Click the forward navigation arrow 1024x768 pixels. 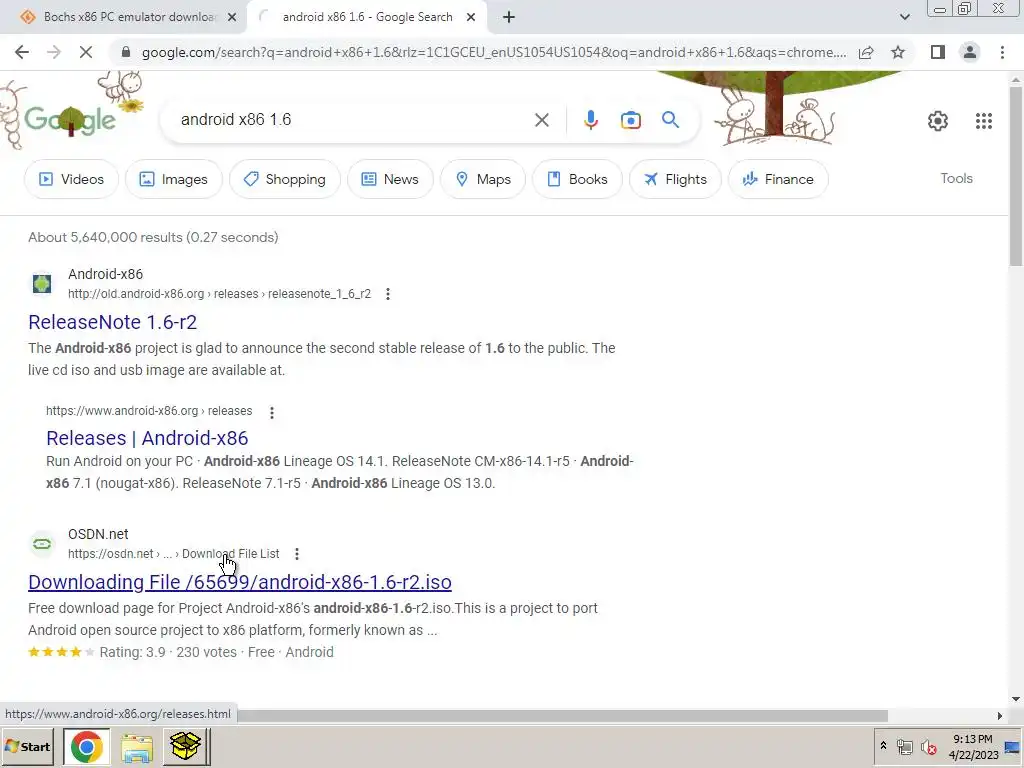[54, 52]
